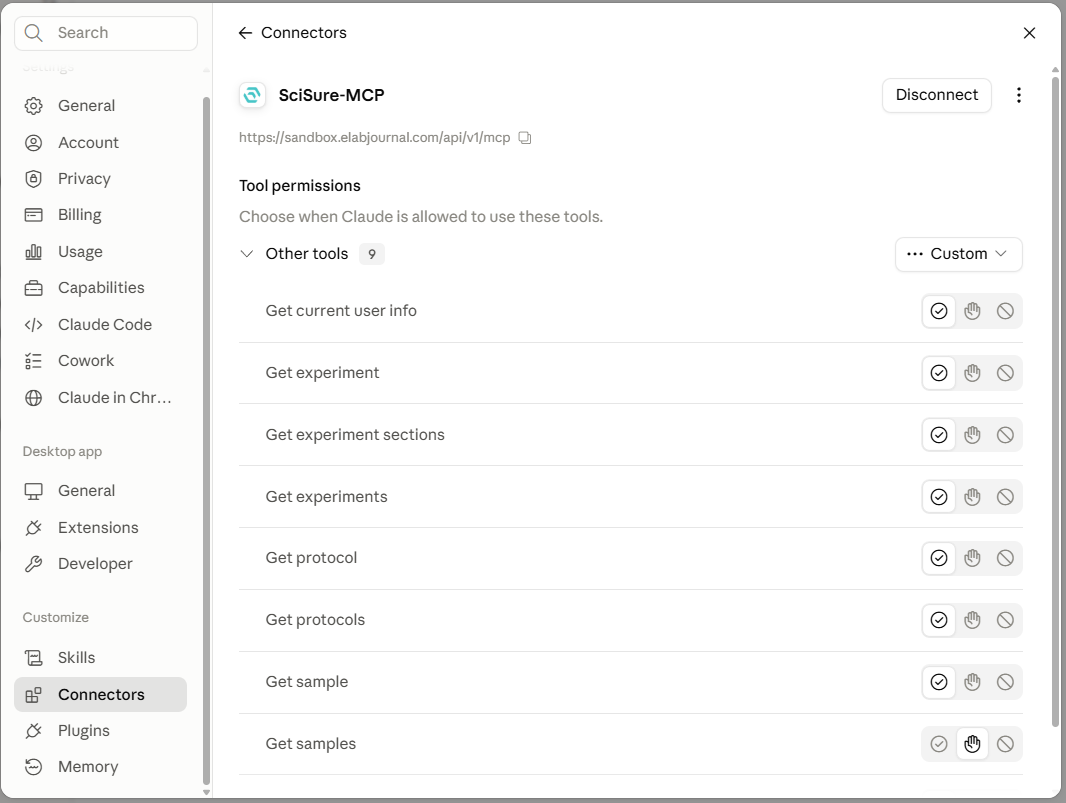Click the Tool permissions heading
This screenshot has height=803, width=1066.
click(x=300, y=186)
